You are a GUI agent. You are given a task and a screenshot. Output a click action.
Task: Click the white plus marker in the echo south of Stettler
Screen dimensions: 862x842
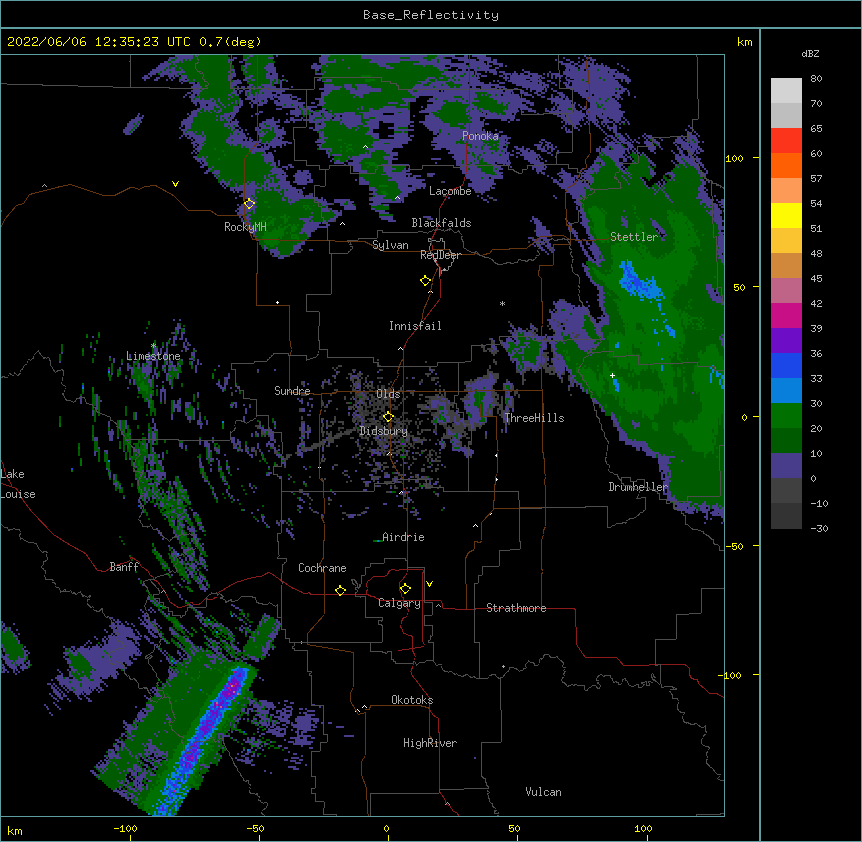[612, 375]
